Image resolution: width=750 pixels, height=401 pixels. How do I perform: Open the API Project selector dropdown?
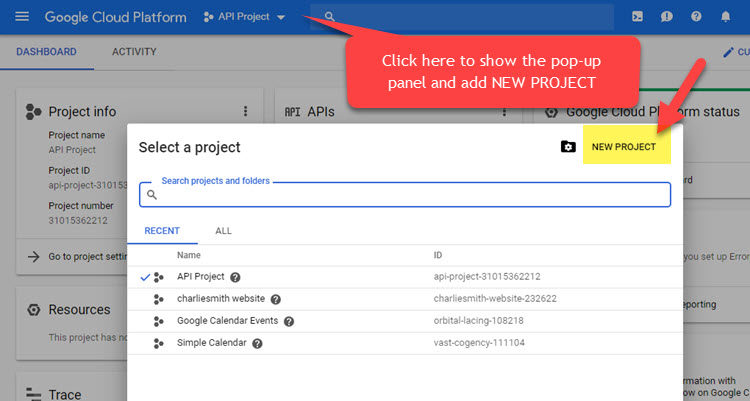pyautogui.click(x=244, y=17)
